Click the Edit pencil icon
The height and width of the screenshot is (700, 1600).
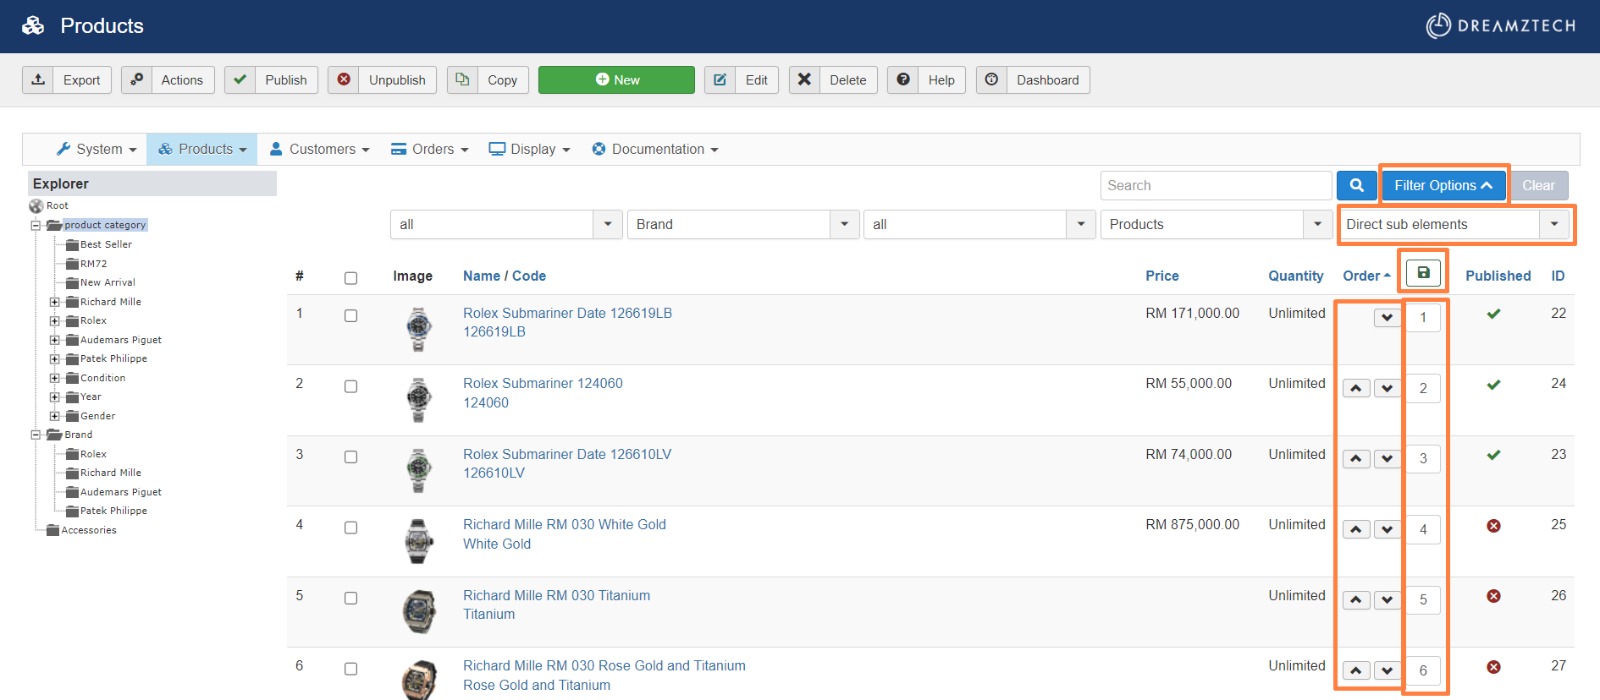click(720, 80)
